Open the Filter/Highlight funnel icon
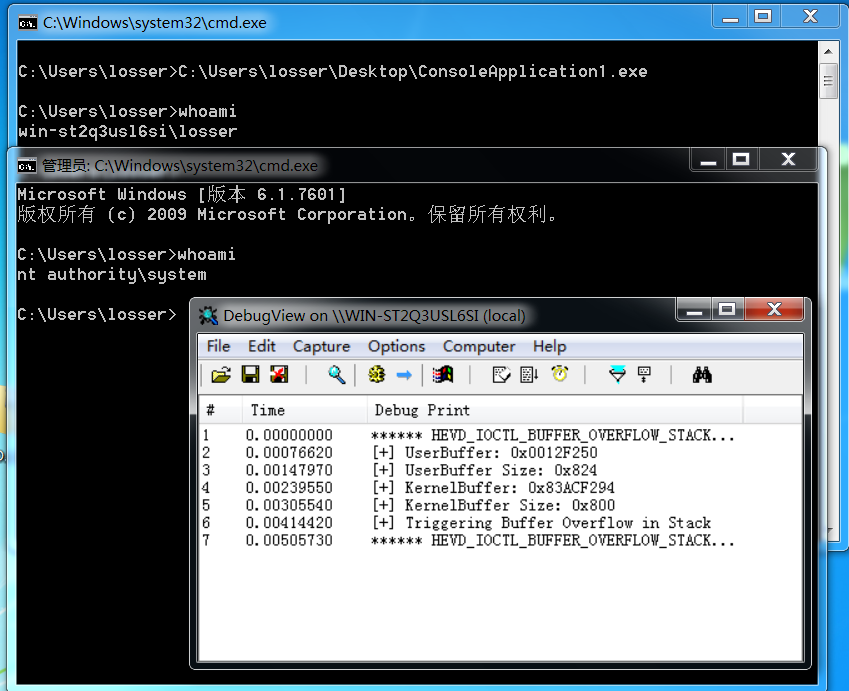Image resolution: width=849 pixels, height=691 pixels. [618, 375]
